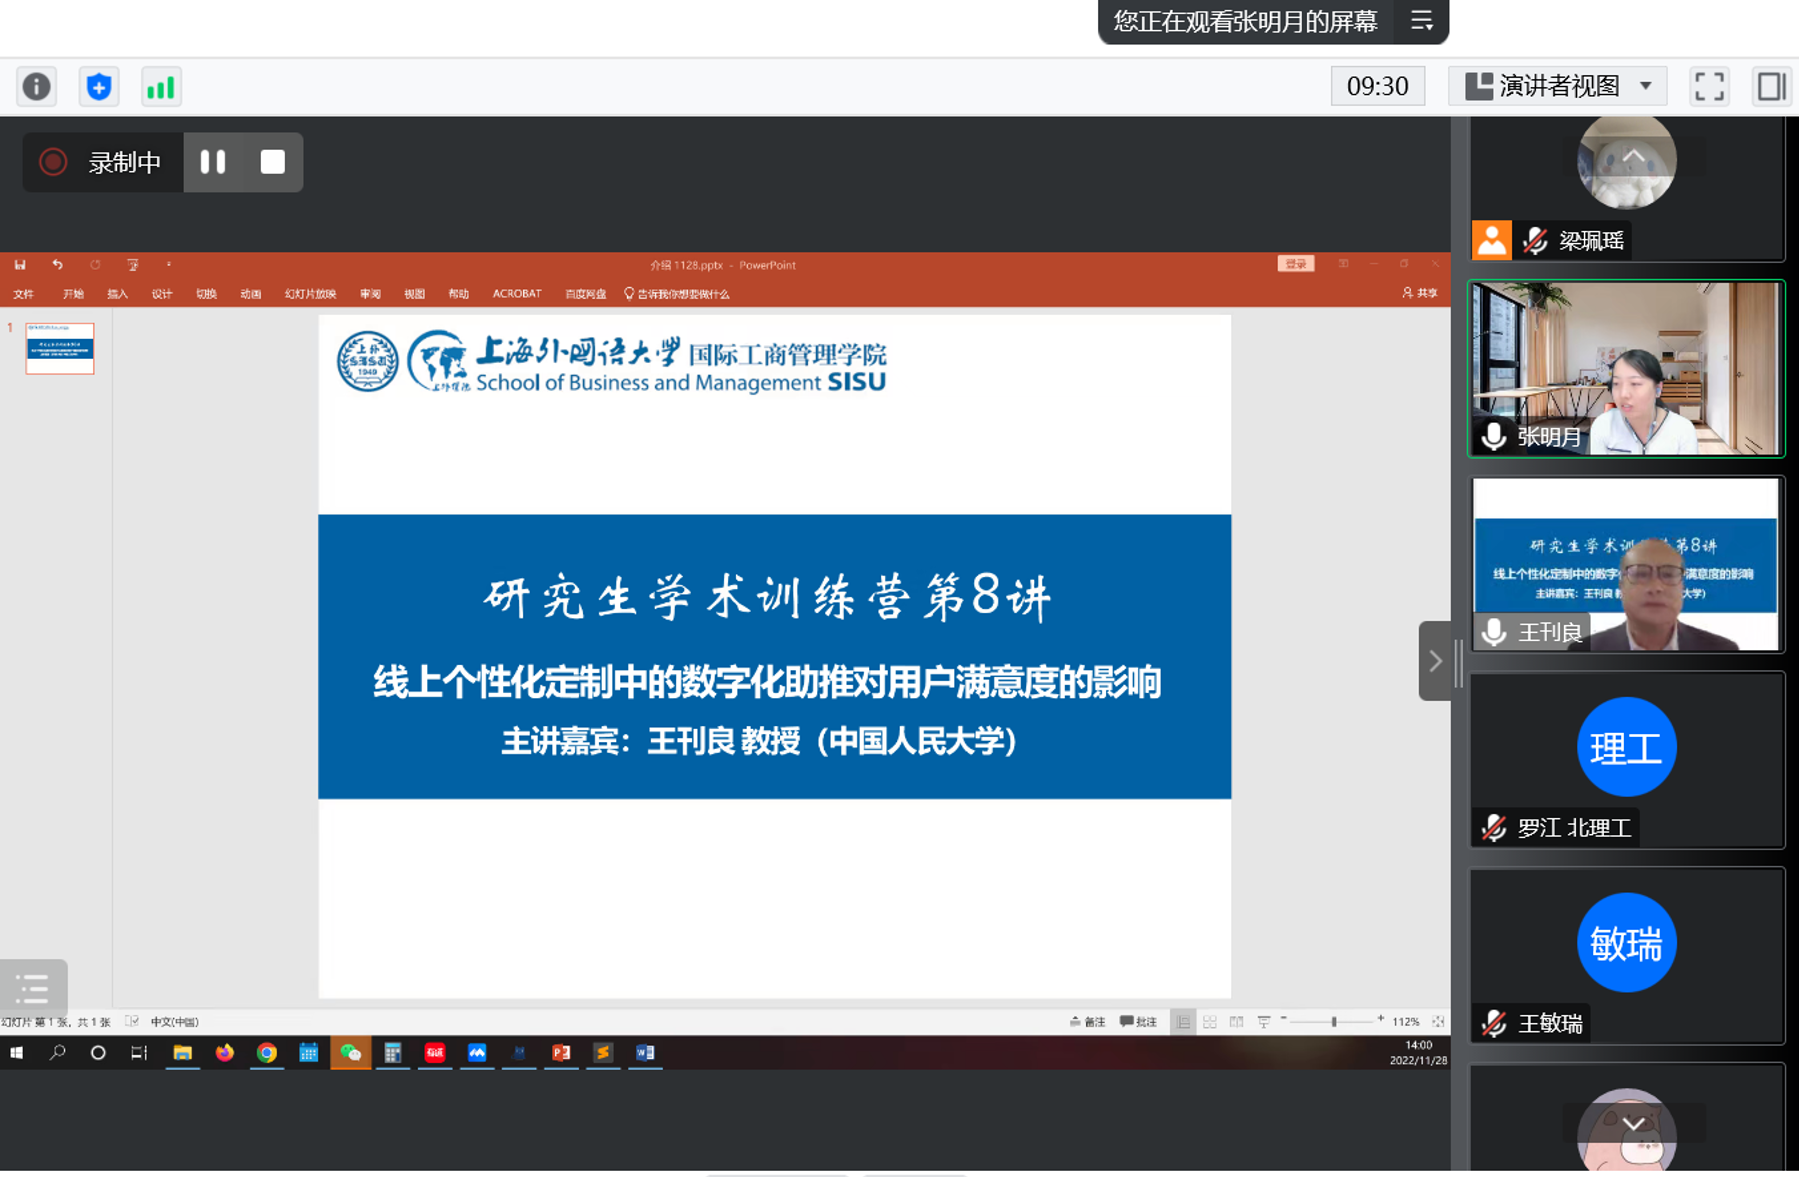Pause the recording

tap(213, 162)
